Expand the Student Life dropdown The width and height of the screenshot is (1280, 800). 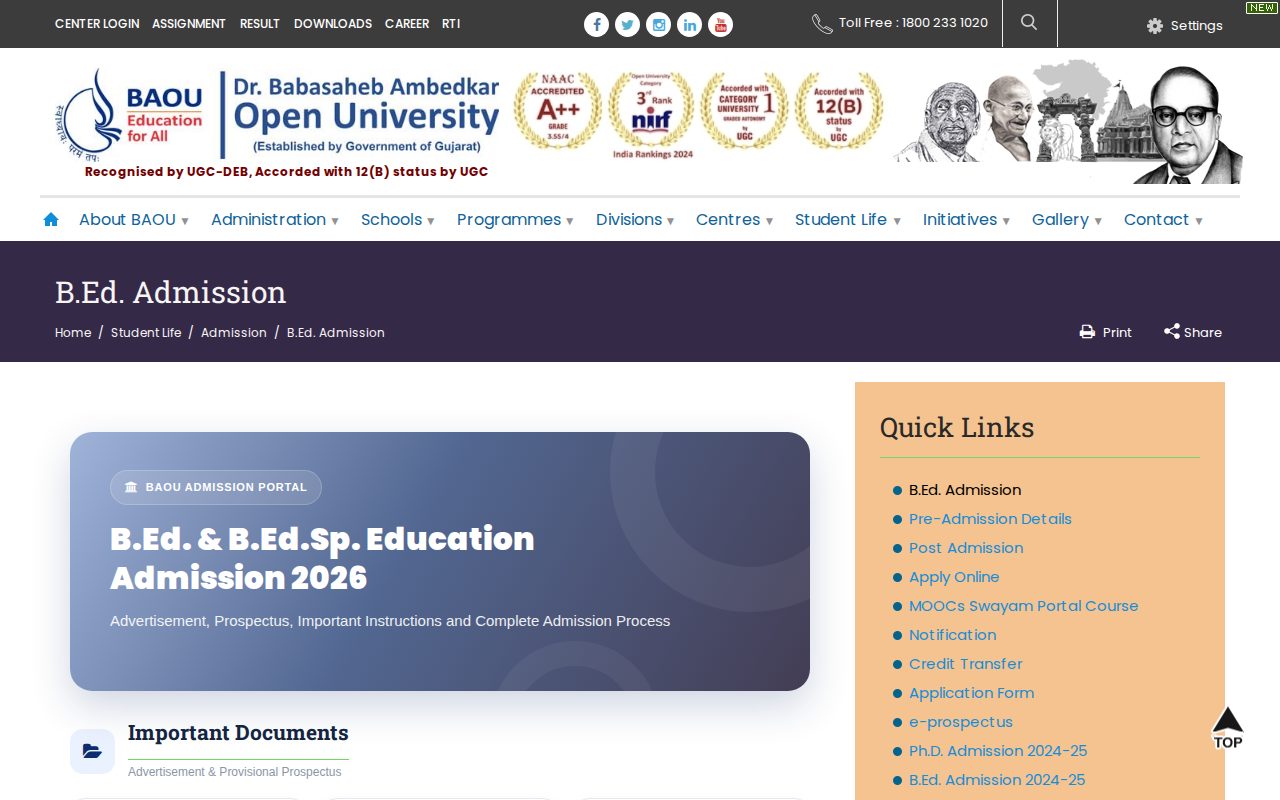click(848, 220)
